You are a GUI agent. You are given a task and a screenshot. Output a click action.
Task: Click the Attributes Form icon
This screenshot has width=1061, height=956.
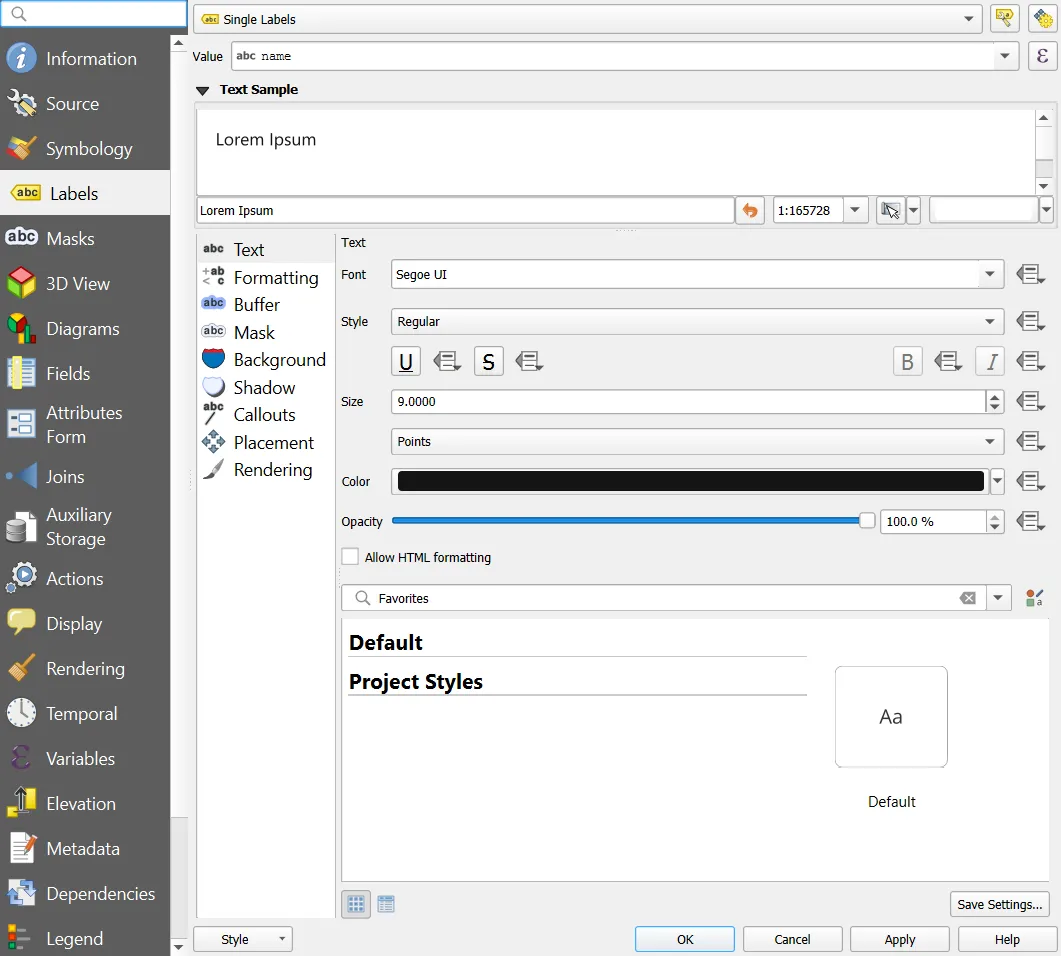[x=21, y=425]
